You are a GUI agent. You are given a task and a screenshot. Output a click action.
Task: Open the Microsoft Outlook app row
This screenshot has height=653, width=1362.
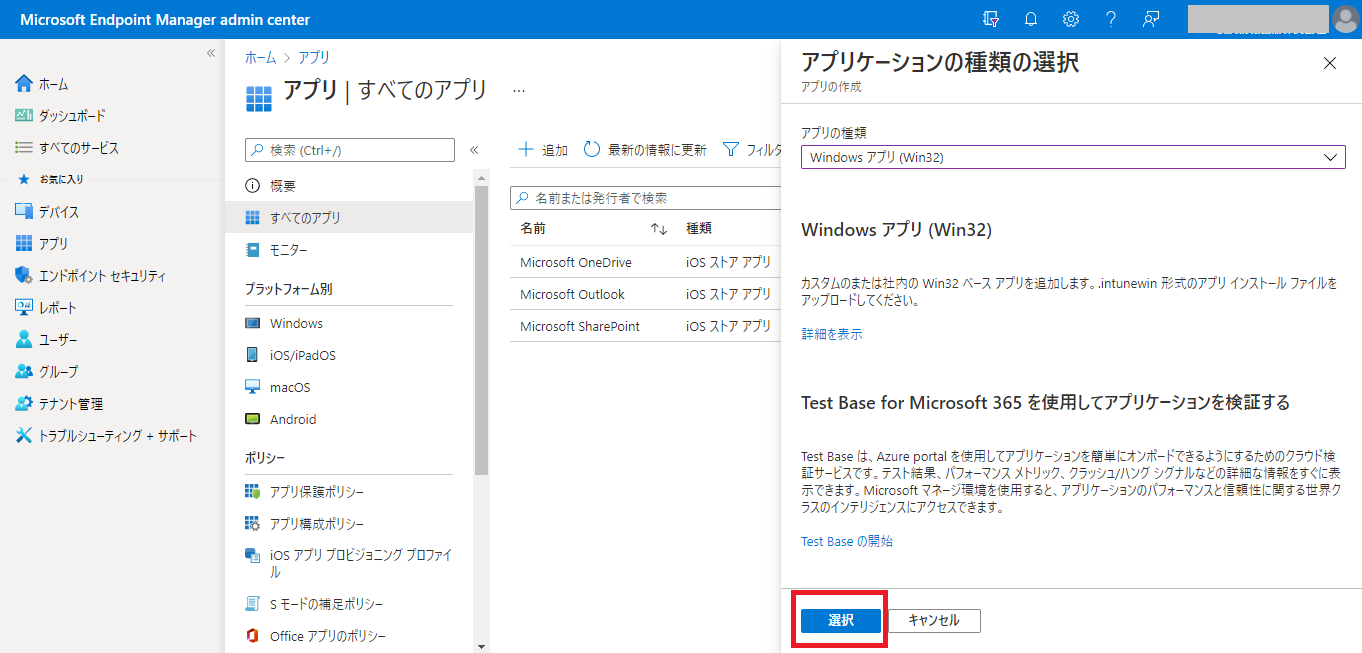[645, 294]
